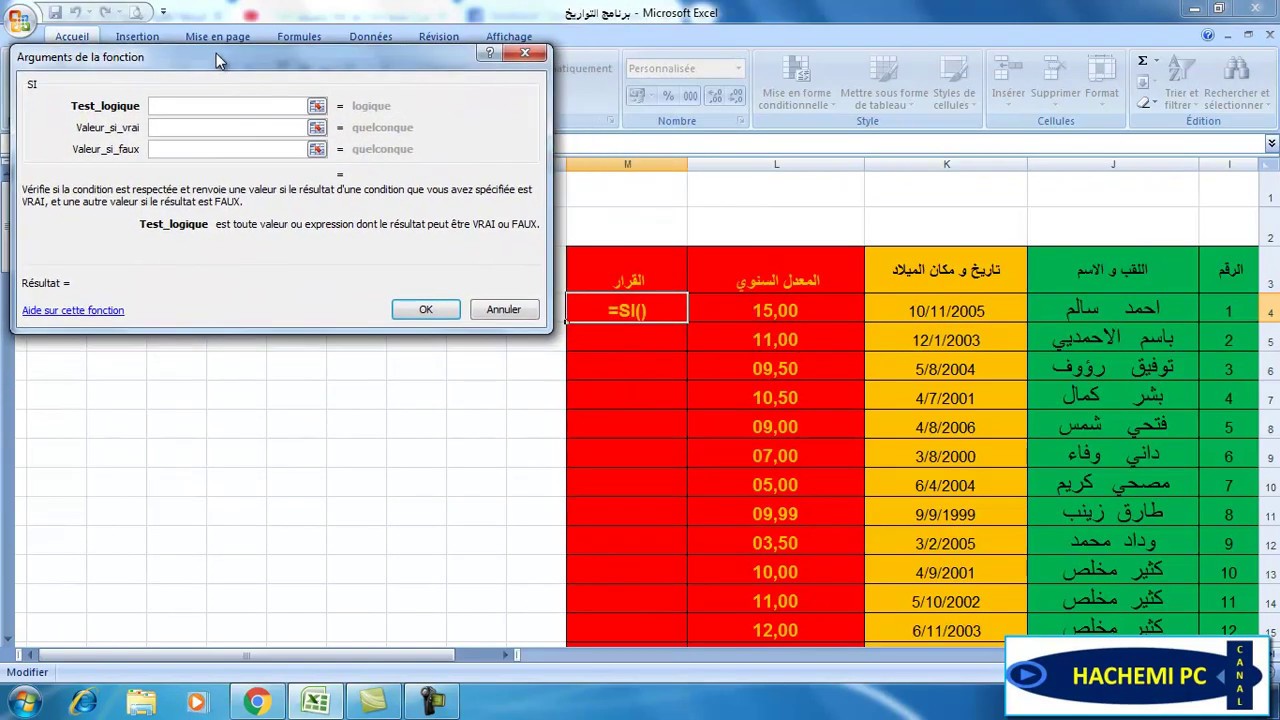
Task: Click range selector icon for Valeur_si_faux
Action: [317, 149]
